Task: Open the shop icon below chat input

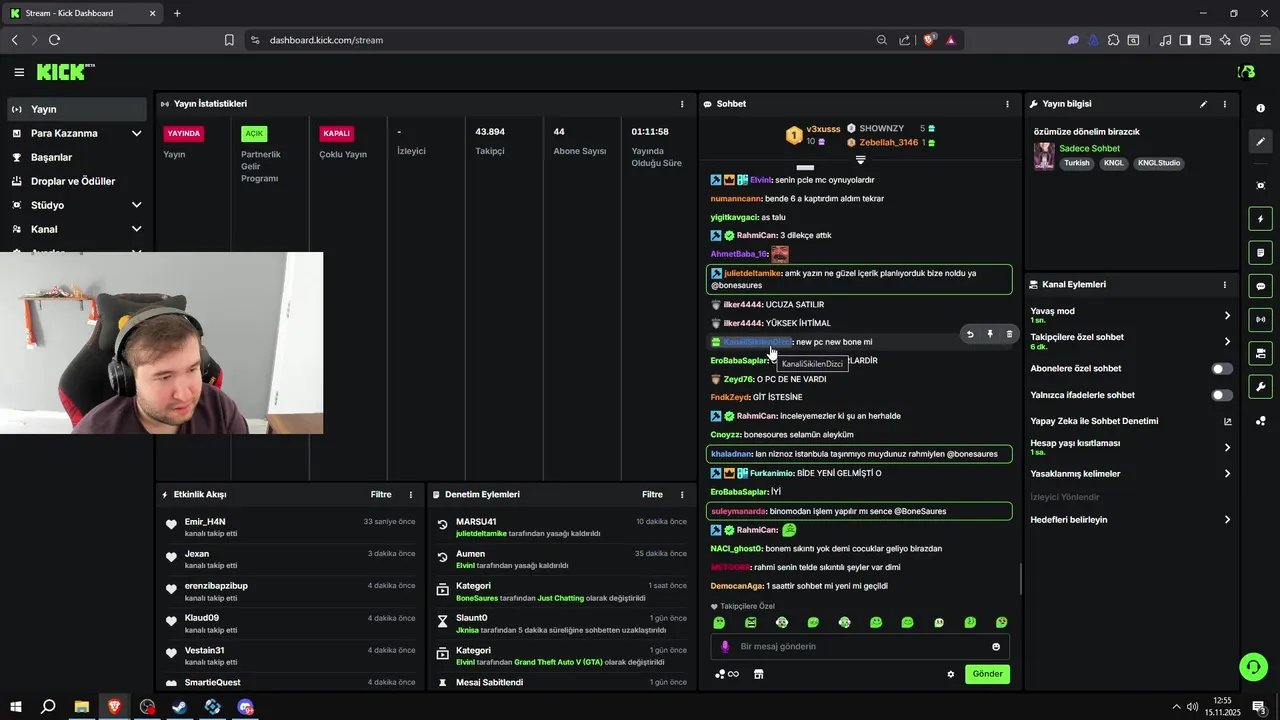Action: tap(758, 674)
